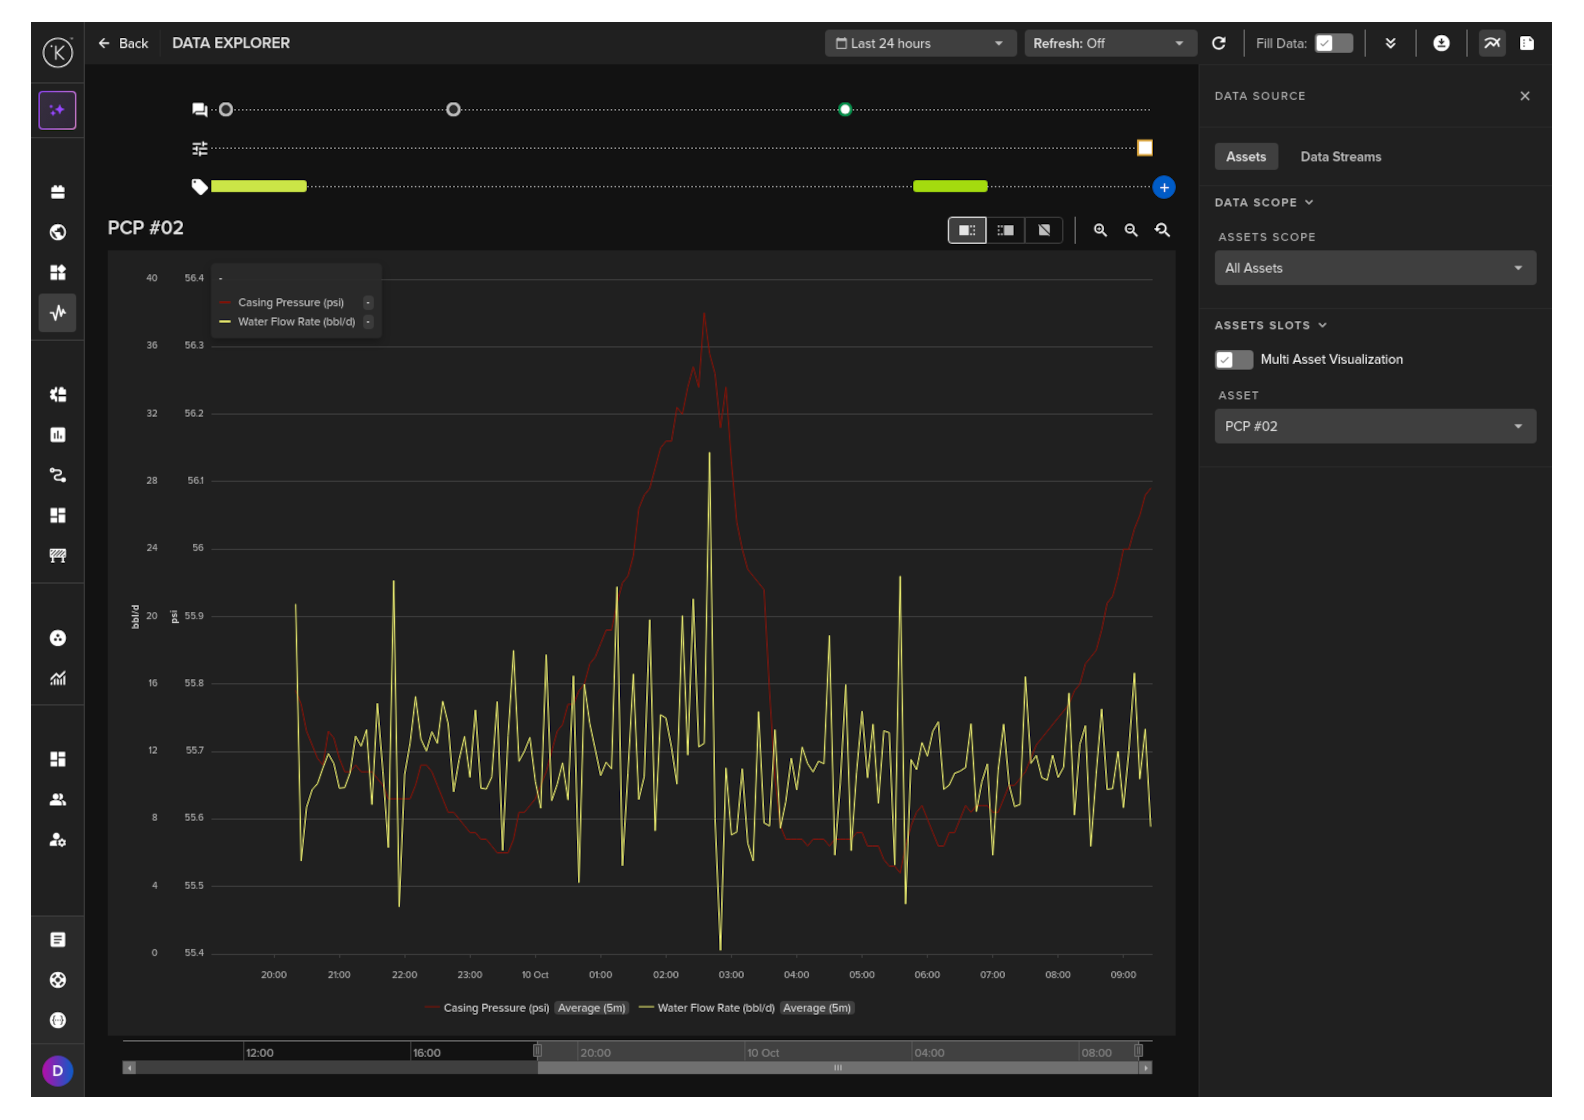Select the first chart layout toggle

point(967,230)
